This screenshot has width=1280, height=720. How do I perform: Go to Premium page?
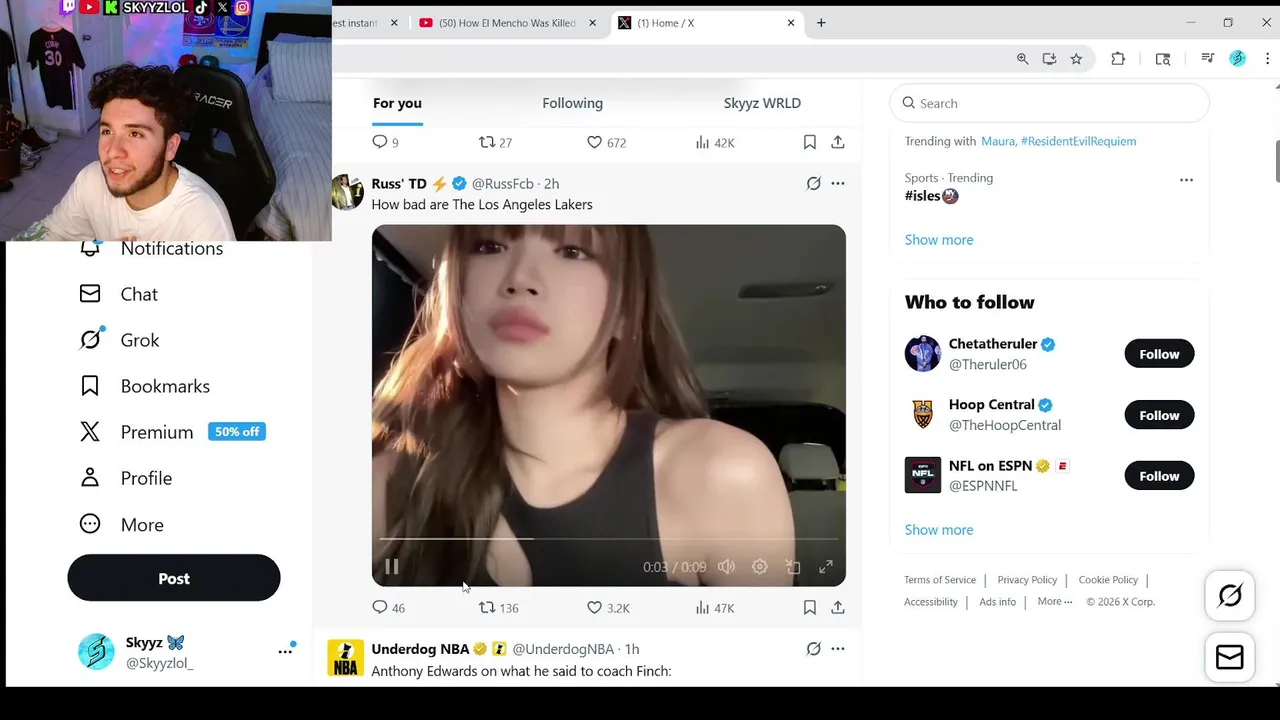click(172, 432)
